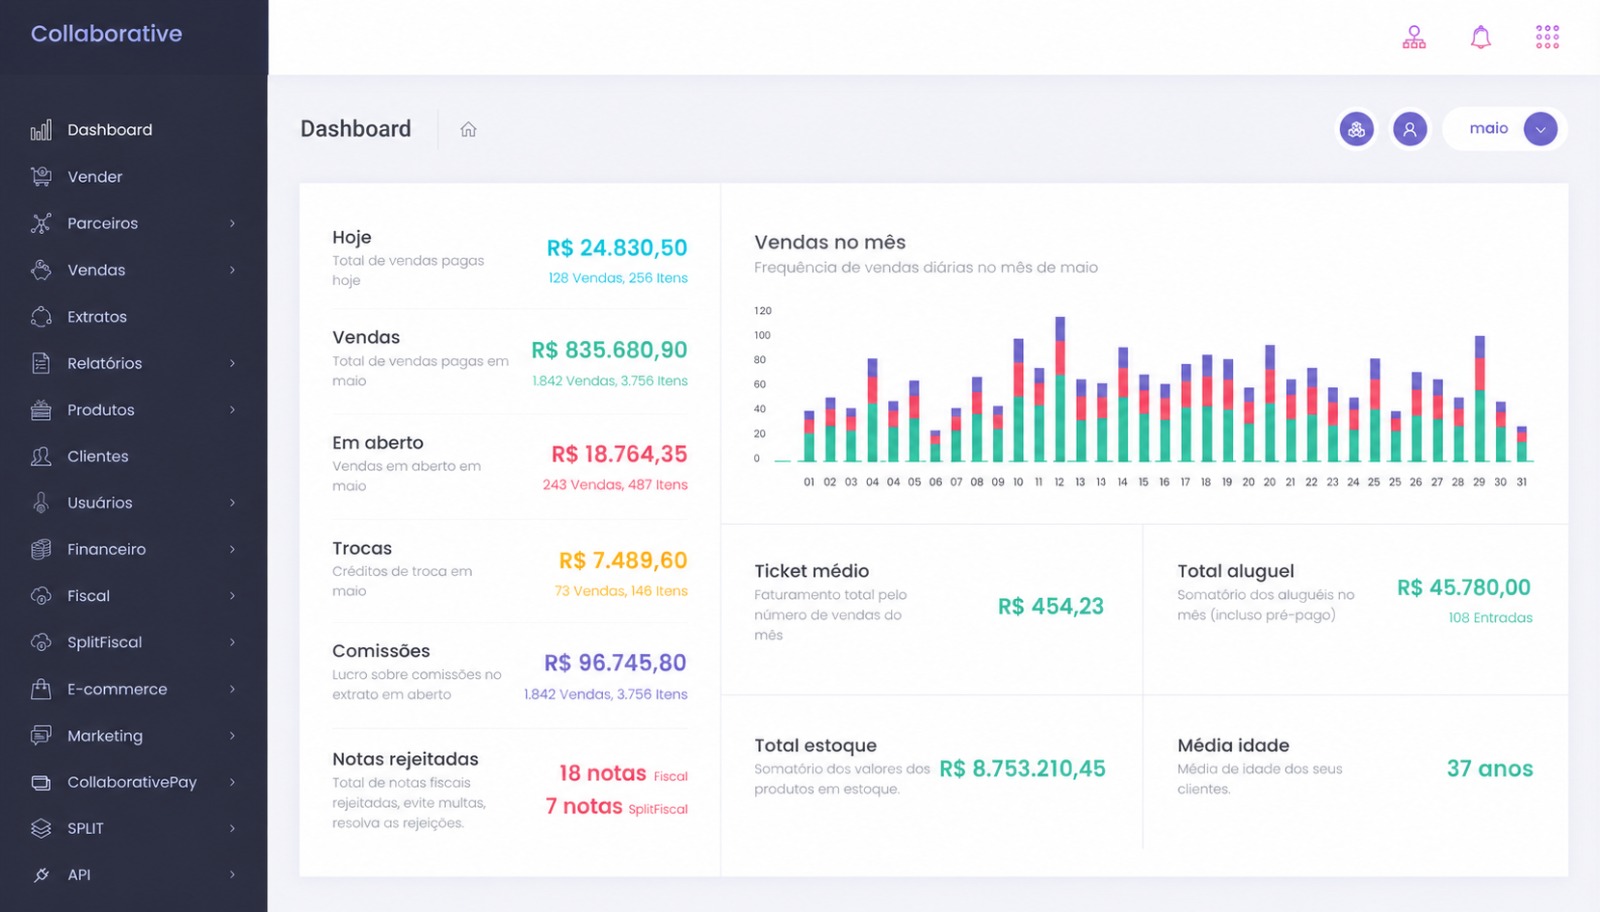Click the E-commerce shopping bag icon
Viewport: 1600px width, 912px height.
[x=41, y=689]
